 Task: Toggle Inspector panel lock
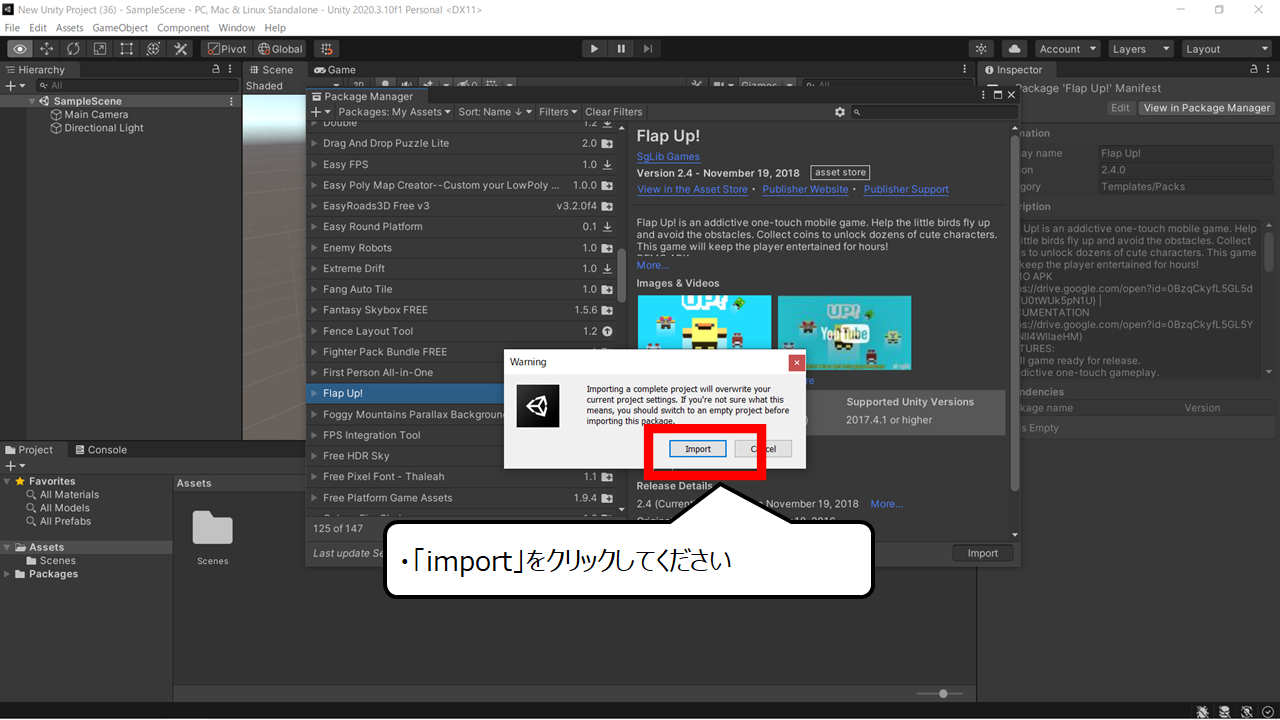(1255, 70)
